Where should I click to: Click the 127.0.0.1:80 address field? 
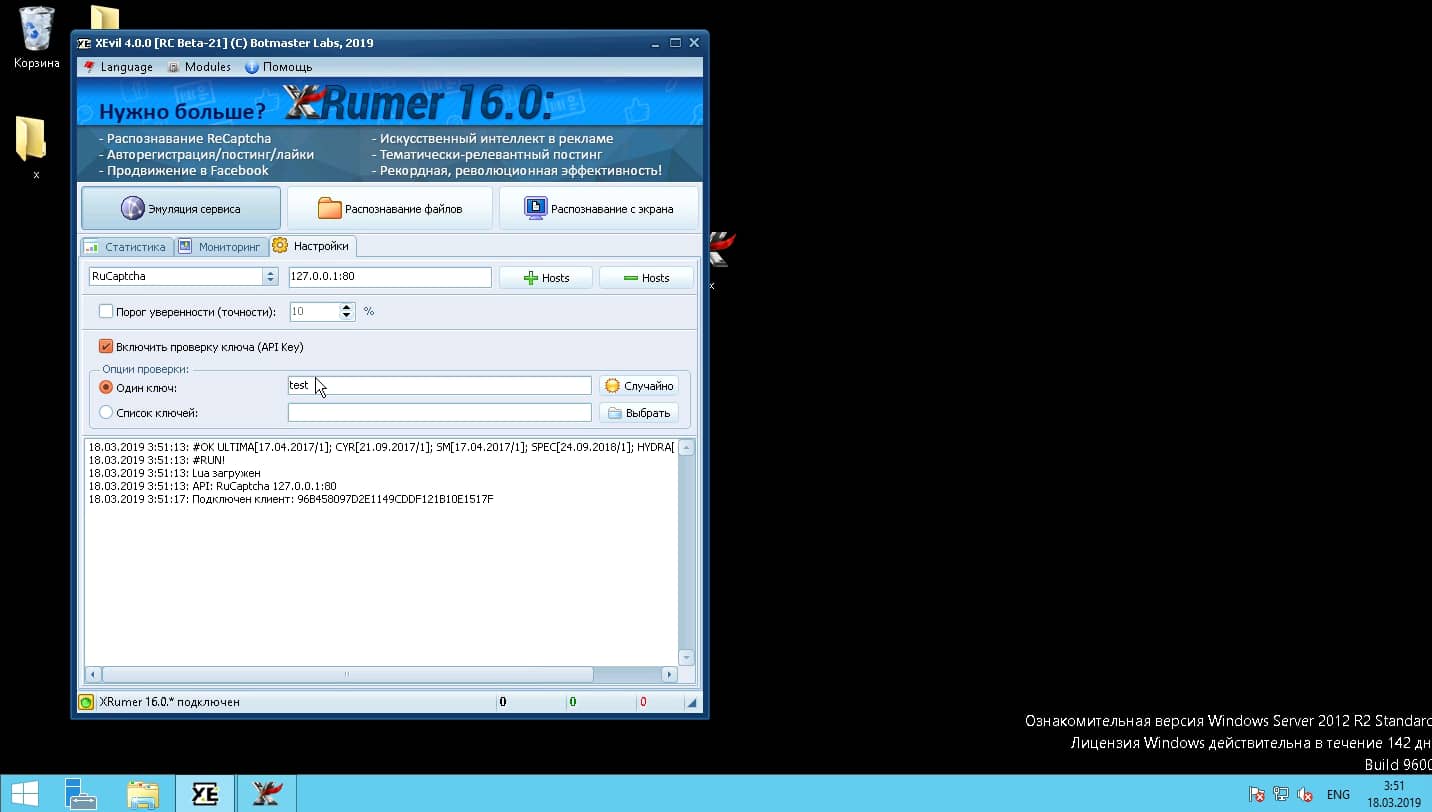390,277
